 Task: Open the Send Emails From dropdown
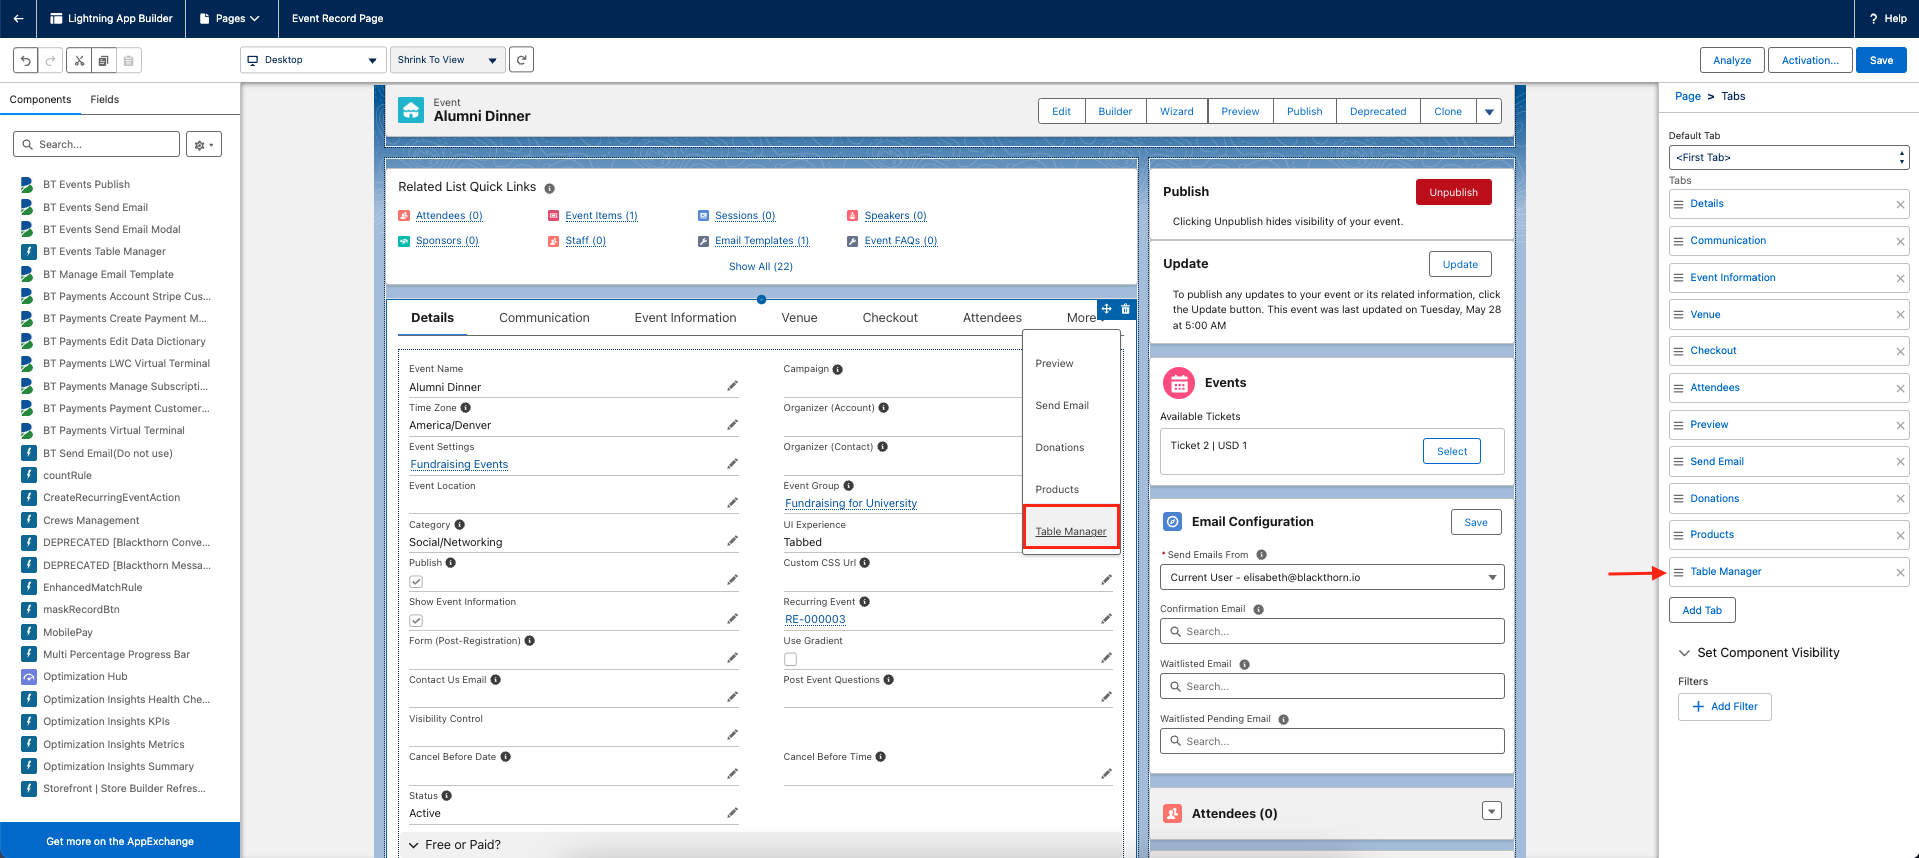coord(1331,578)
